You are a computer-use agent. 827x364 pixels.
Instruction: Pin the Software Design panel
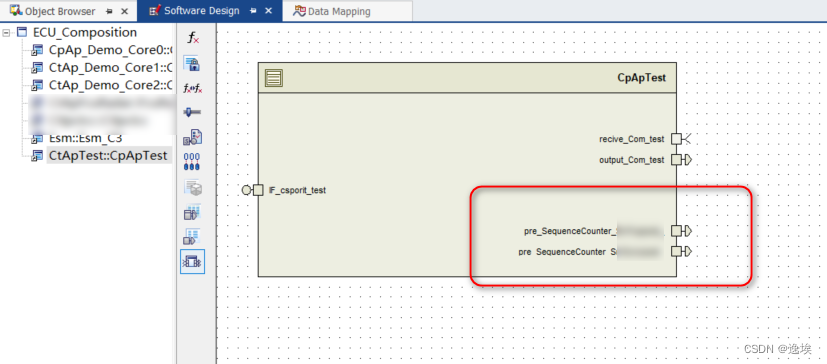(x=253, y=11)
